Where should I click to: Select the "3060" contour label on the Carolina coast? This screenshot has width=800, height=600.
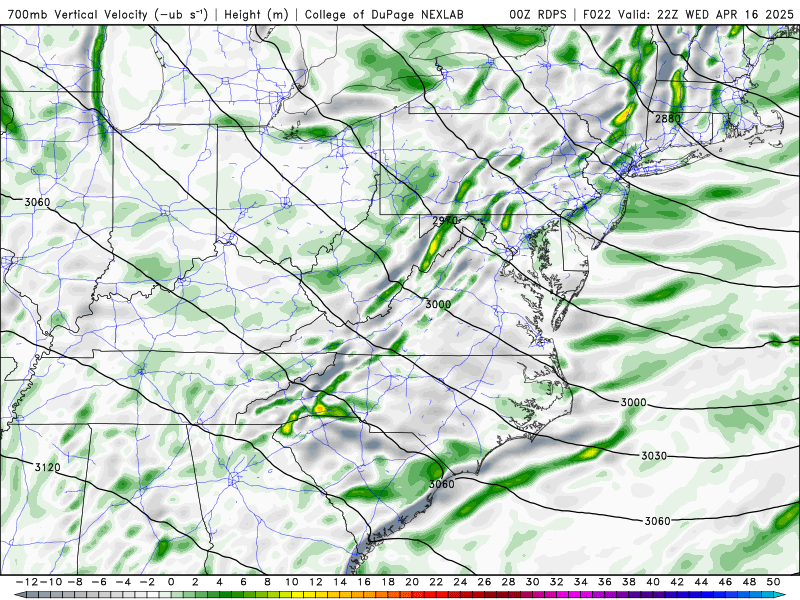tap(441, 483)
